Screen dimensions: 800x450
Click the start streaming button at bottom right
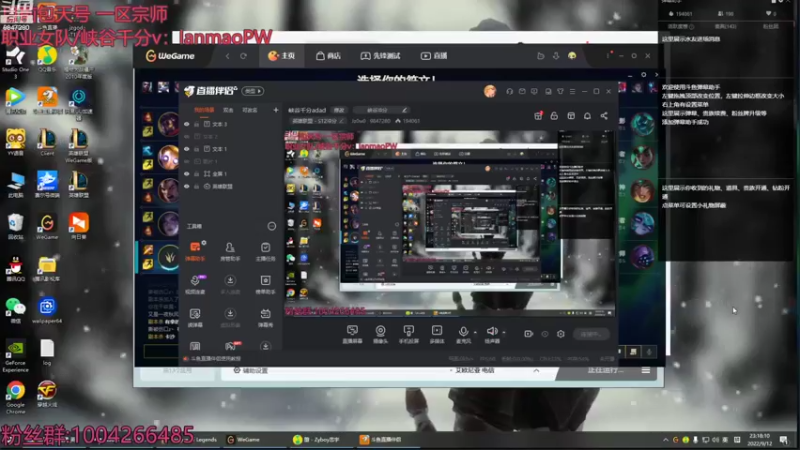click(591, 334)
